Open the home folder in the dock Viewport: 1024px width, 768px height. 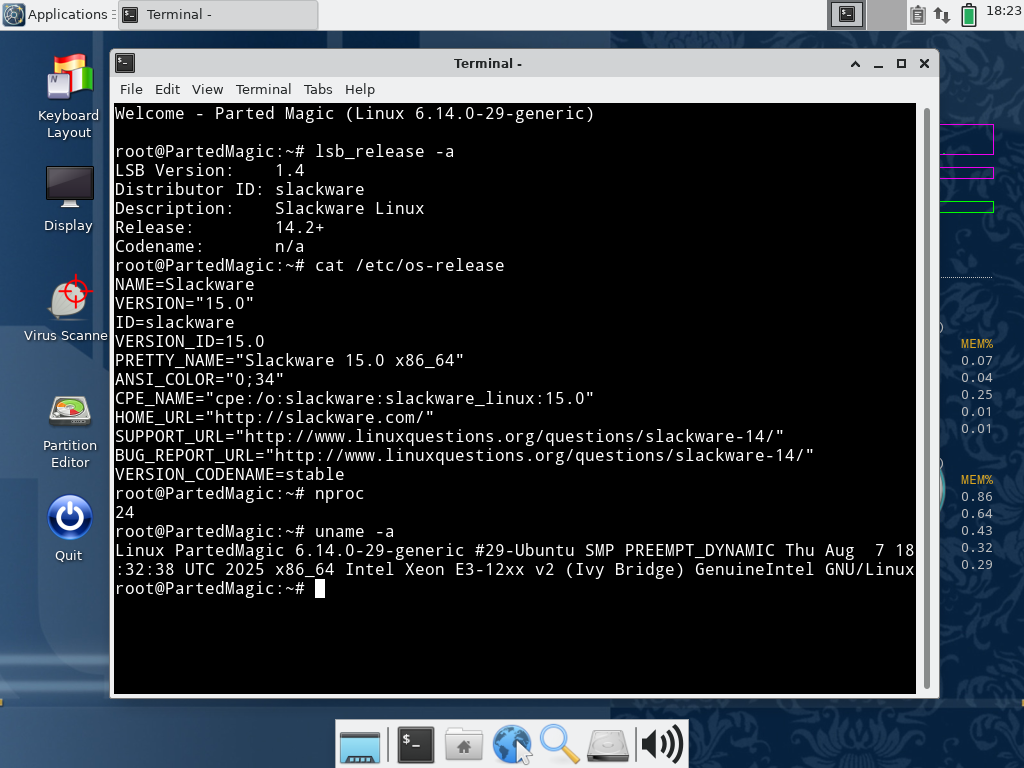click(463, 744)
